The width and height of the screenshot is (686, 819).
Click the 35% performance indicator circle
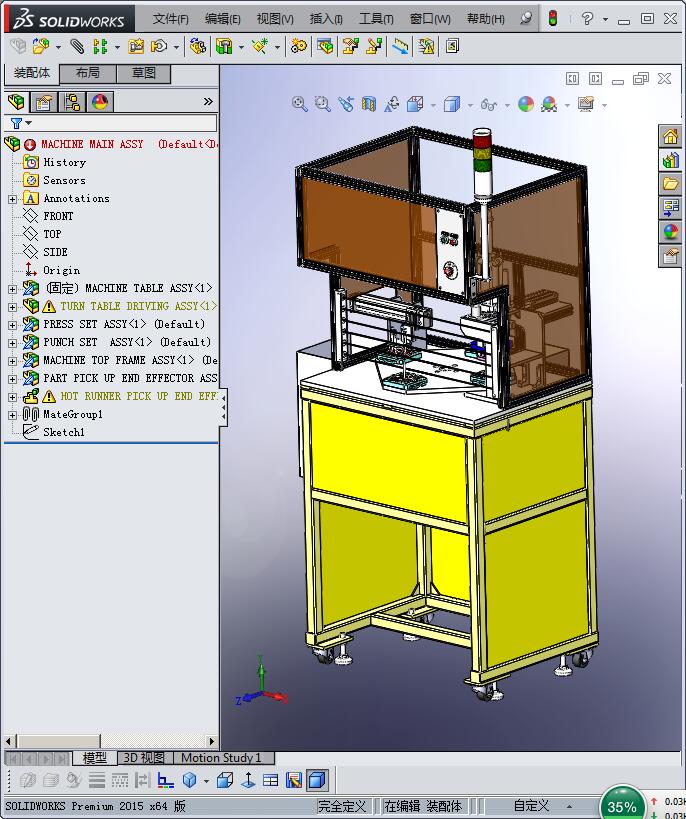(x=622, y=804)
